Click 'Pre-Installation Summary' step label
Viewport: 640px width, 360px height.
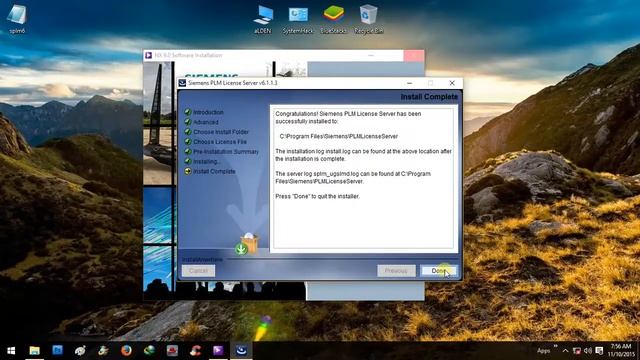click(x=226, y=151)
